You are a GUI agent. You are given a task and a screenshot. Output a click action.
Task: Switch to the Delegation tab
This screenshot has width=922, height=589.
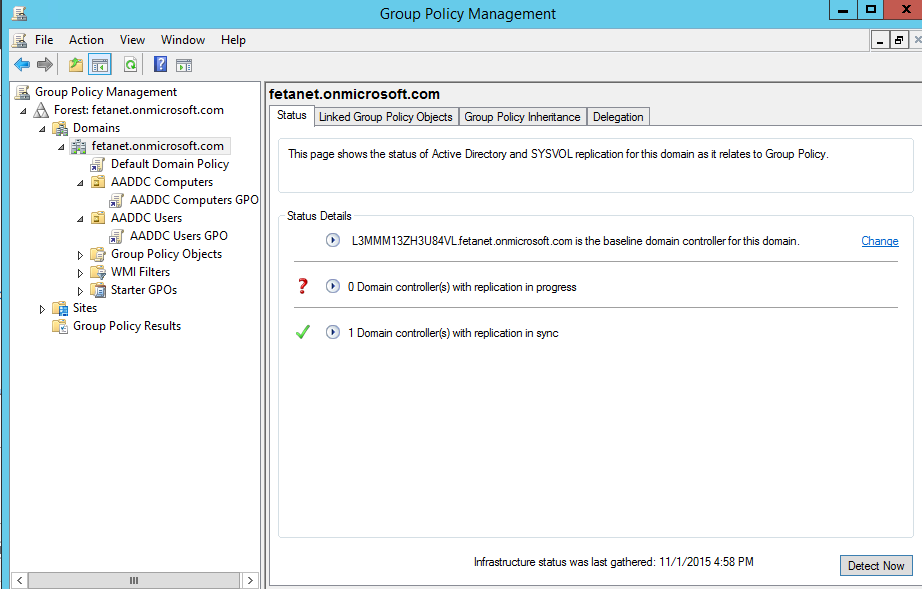pos(617,117)
